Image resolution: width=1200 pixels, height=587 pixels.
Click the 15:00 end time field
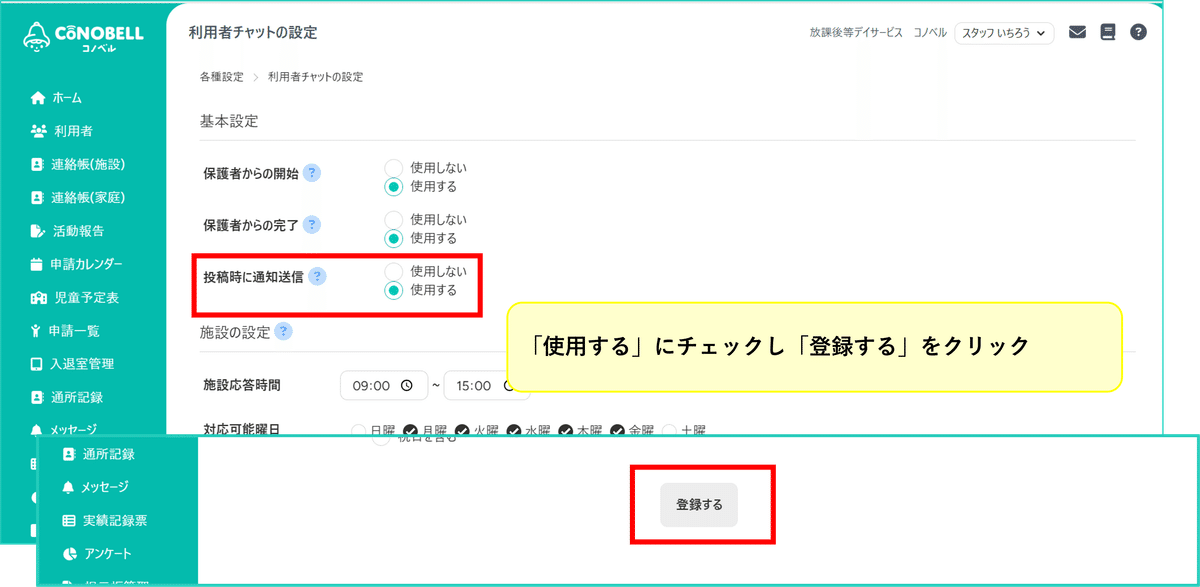[x=486, y=385]
